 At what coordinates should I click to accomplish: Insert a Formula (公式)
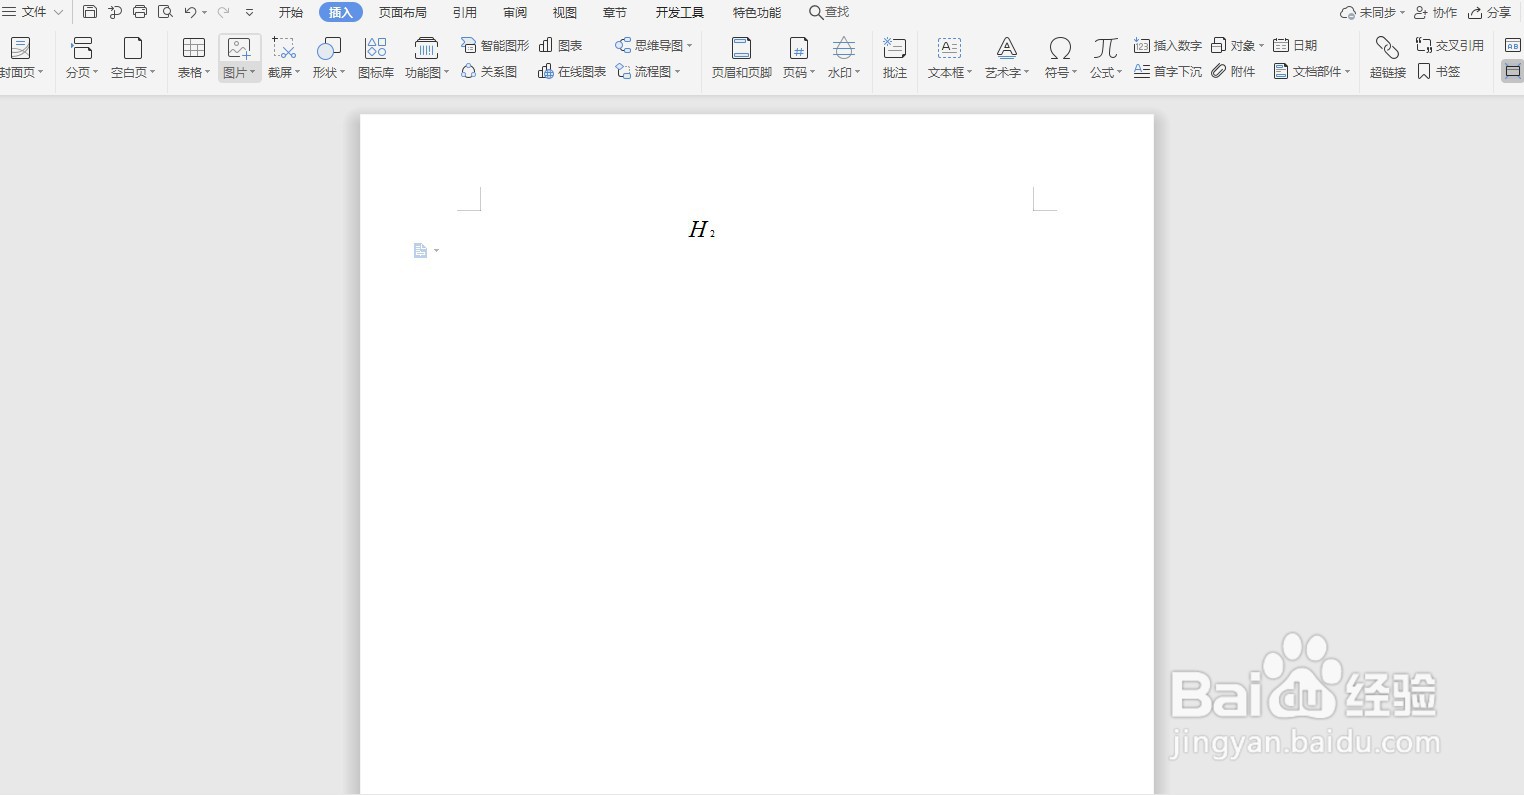tap(1105, 58)
